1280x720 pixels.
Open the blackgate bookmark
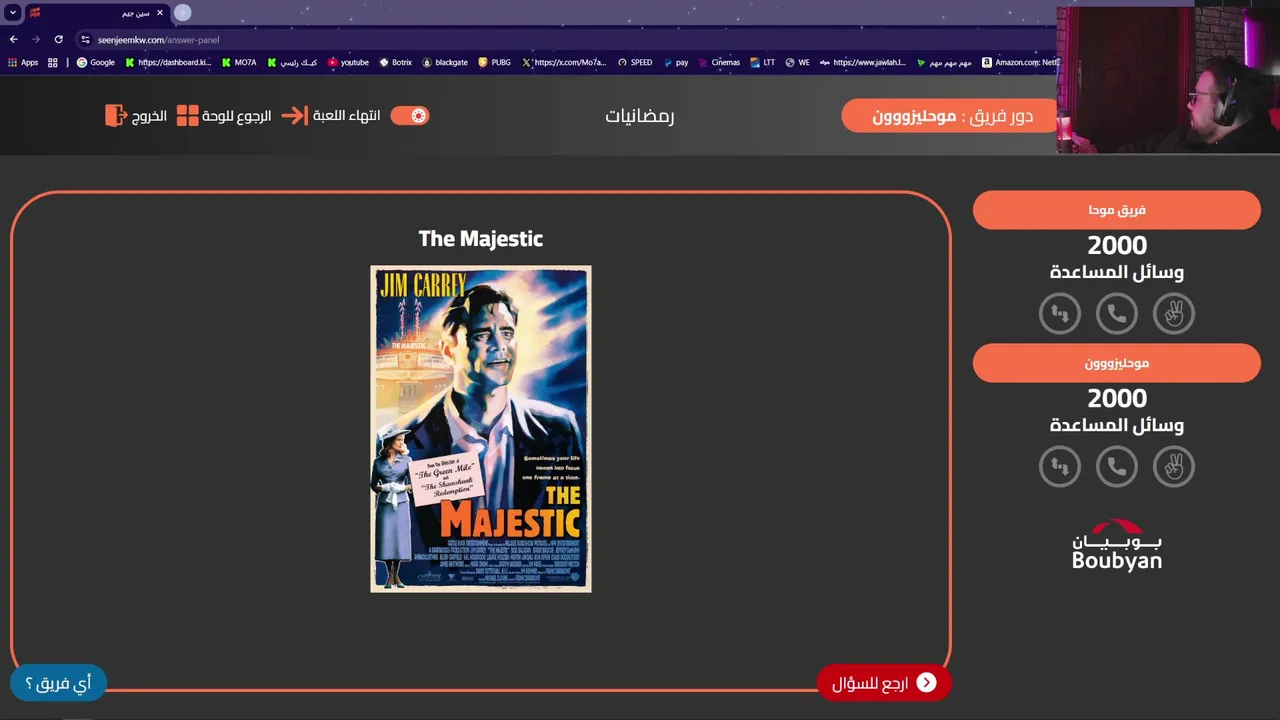(x=445, y=62)
